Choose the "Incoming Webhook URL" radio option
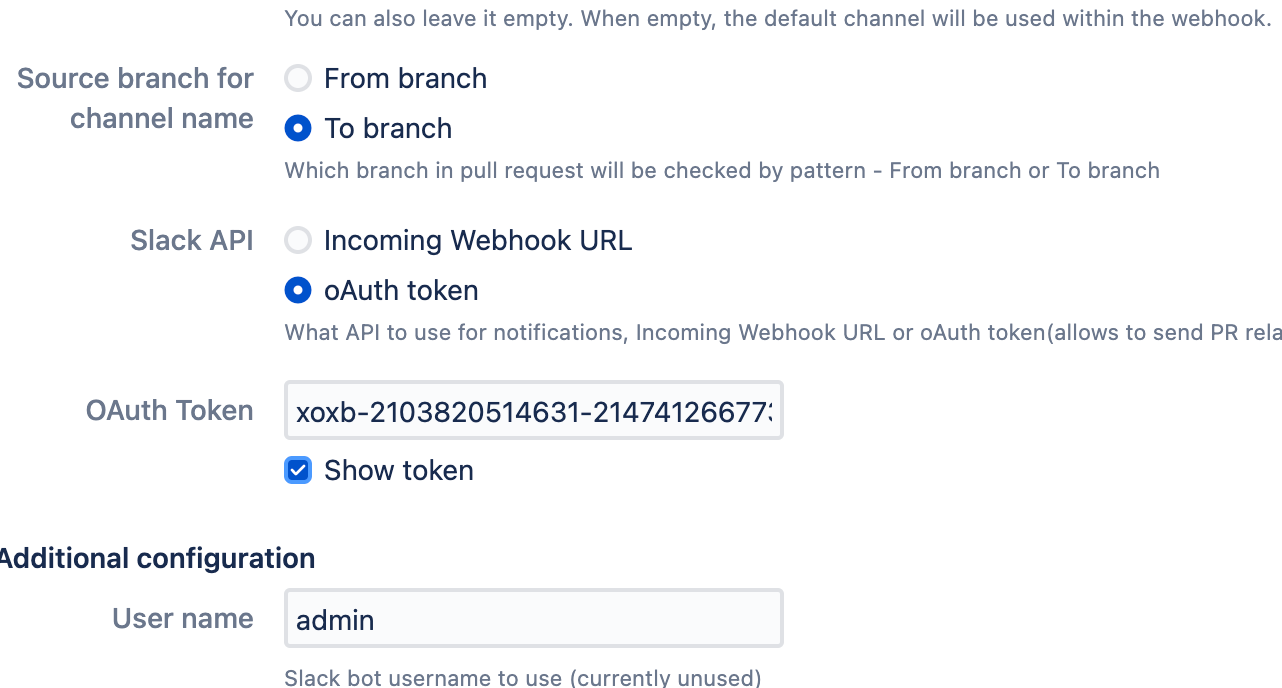1282x688 pixels. click(x=298, y=240)
